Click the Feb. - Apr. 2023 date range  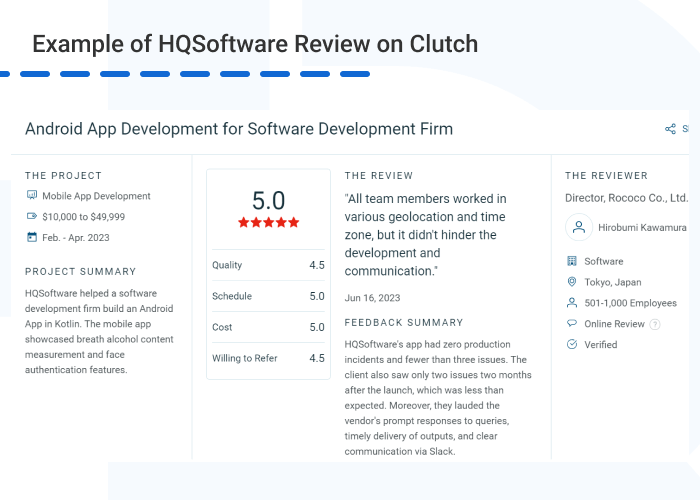pos(76,238)
